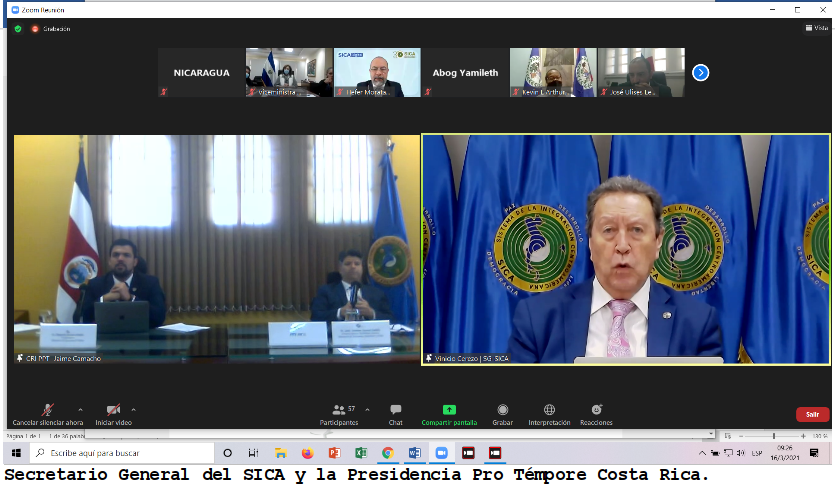Switch to Word in taskbar
This screenshot has width=835, height=486.
[x=415, y=453]
